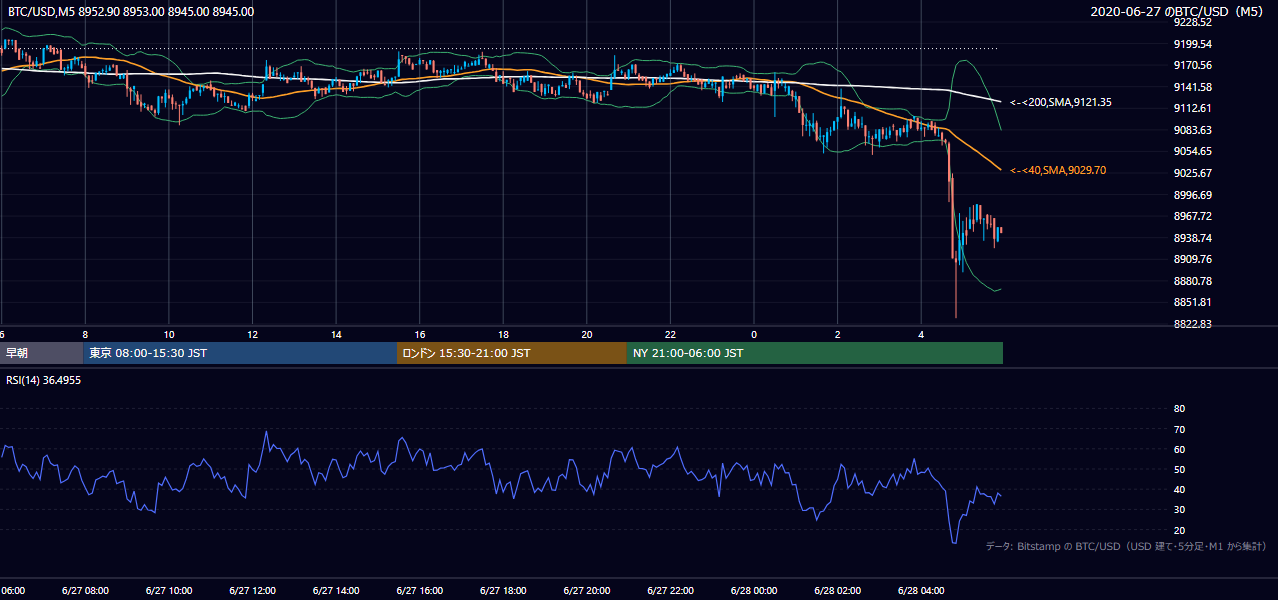
Task: Click RSI axis level 40
Action: point(1179,489)
